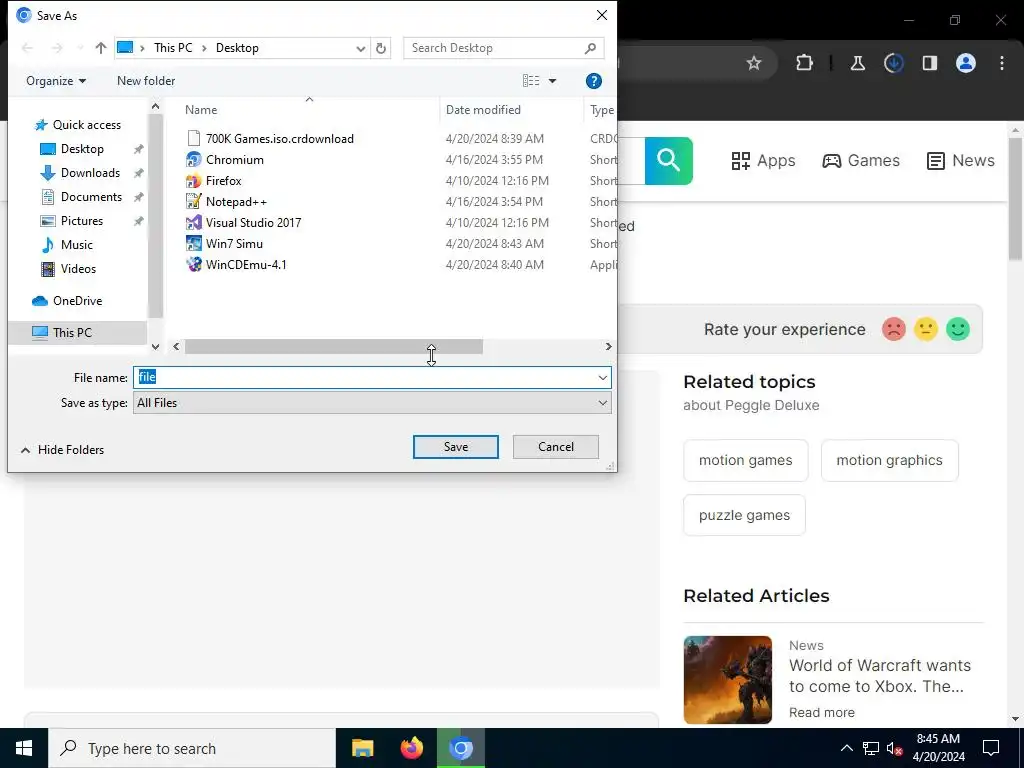
Task: Toggle Chrome side panel icon
Action: pos(929,63)
